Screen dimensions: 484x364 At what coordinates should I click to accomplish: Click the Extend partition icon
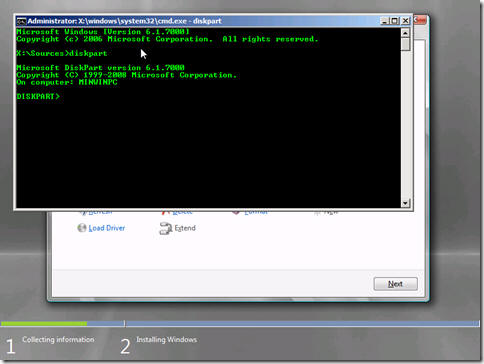165,228
